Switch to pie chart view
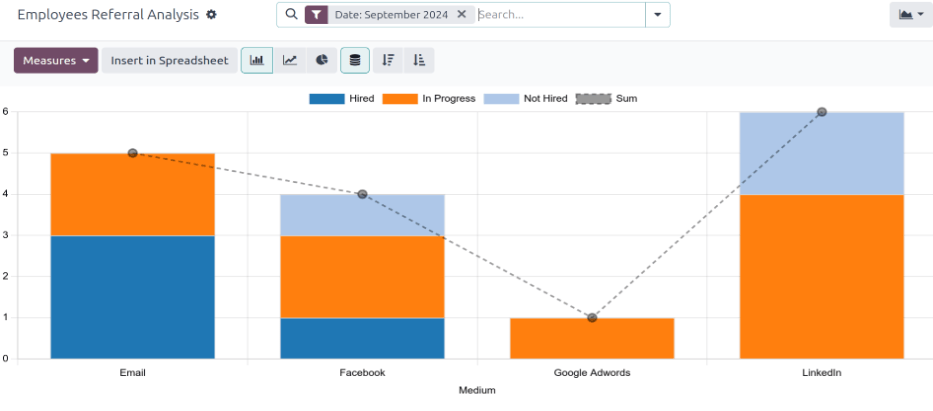This screenshot has height=411, width=933. pyautogui.click(x=322, y=60)
